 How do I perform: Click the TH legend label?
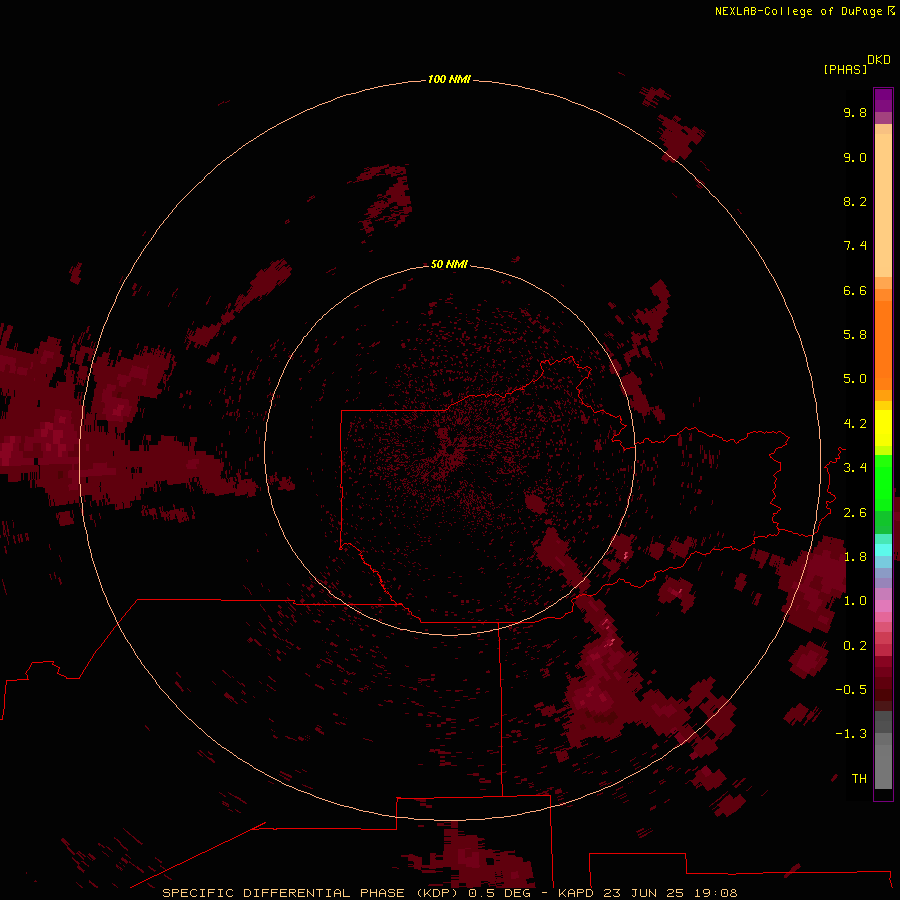pos(859,779)
